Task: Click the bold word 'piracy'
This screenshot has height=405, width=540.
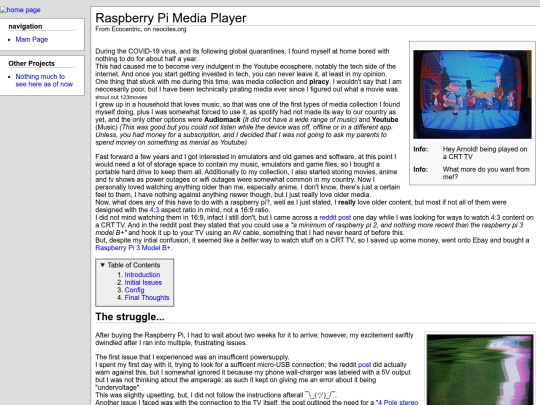Action: click(x=319, y=82)
